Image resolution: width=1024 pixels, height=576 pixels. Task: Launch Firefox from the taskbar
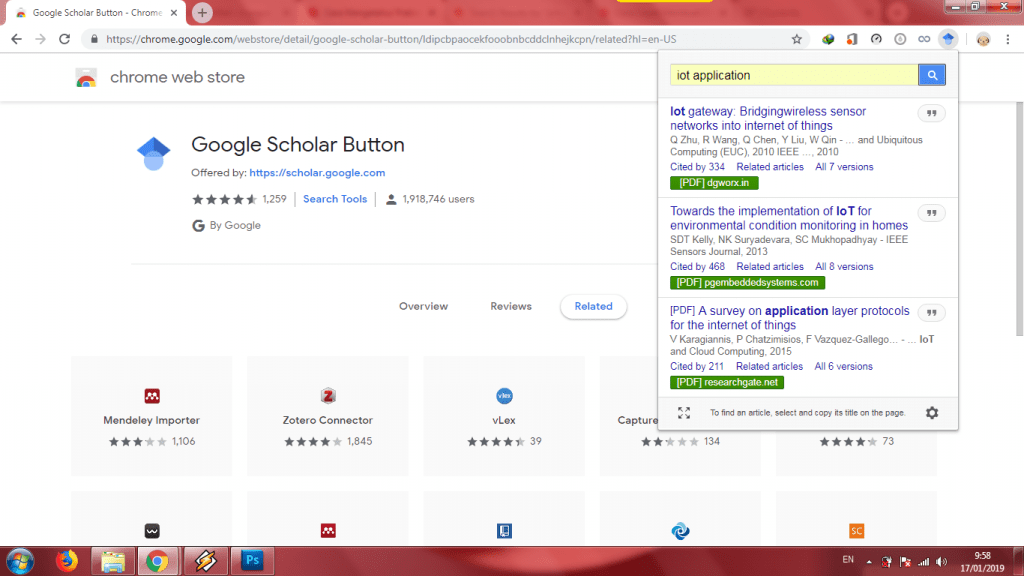(x=67, y=561)
